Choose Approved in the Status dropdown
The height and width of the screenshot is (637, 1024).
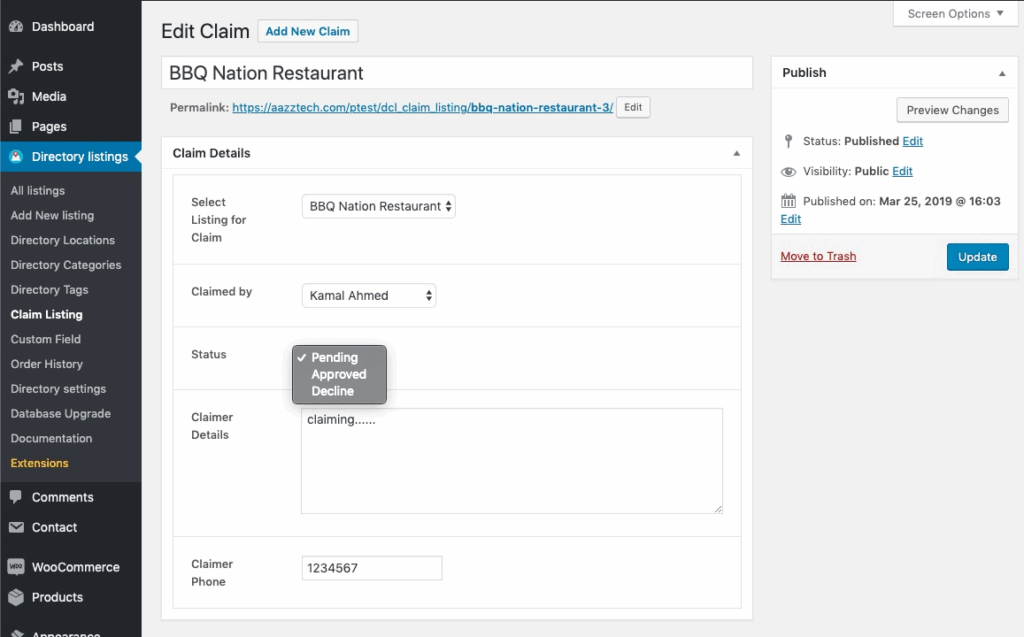click(x=339, y=374)
